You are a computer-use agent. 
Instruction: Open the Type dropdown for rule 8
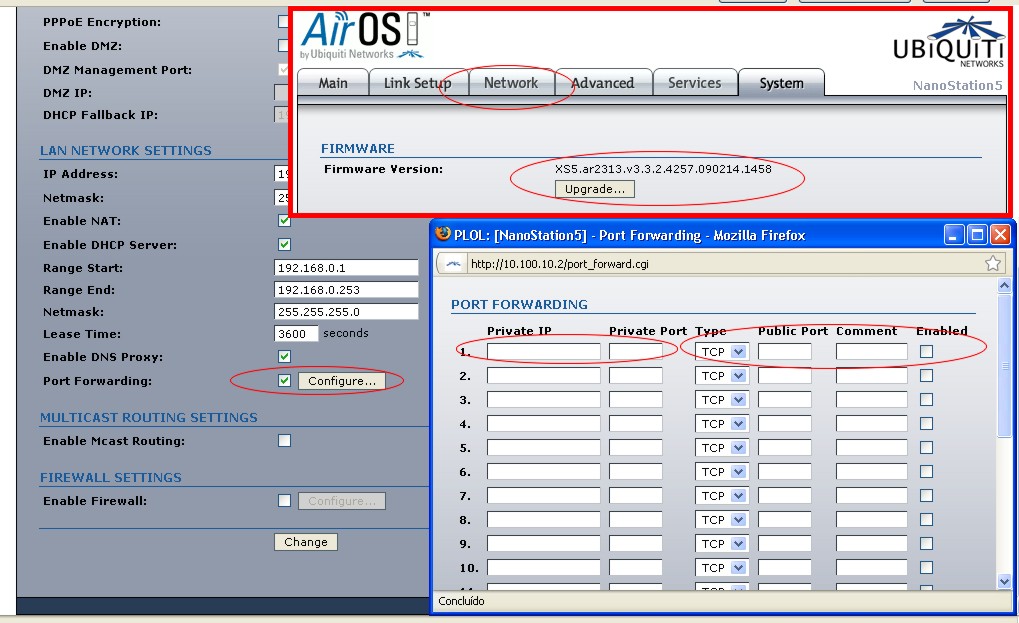coord(721,520)
